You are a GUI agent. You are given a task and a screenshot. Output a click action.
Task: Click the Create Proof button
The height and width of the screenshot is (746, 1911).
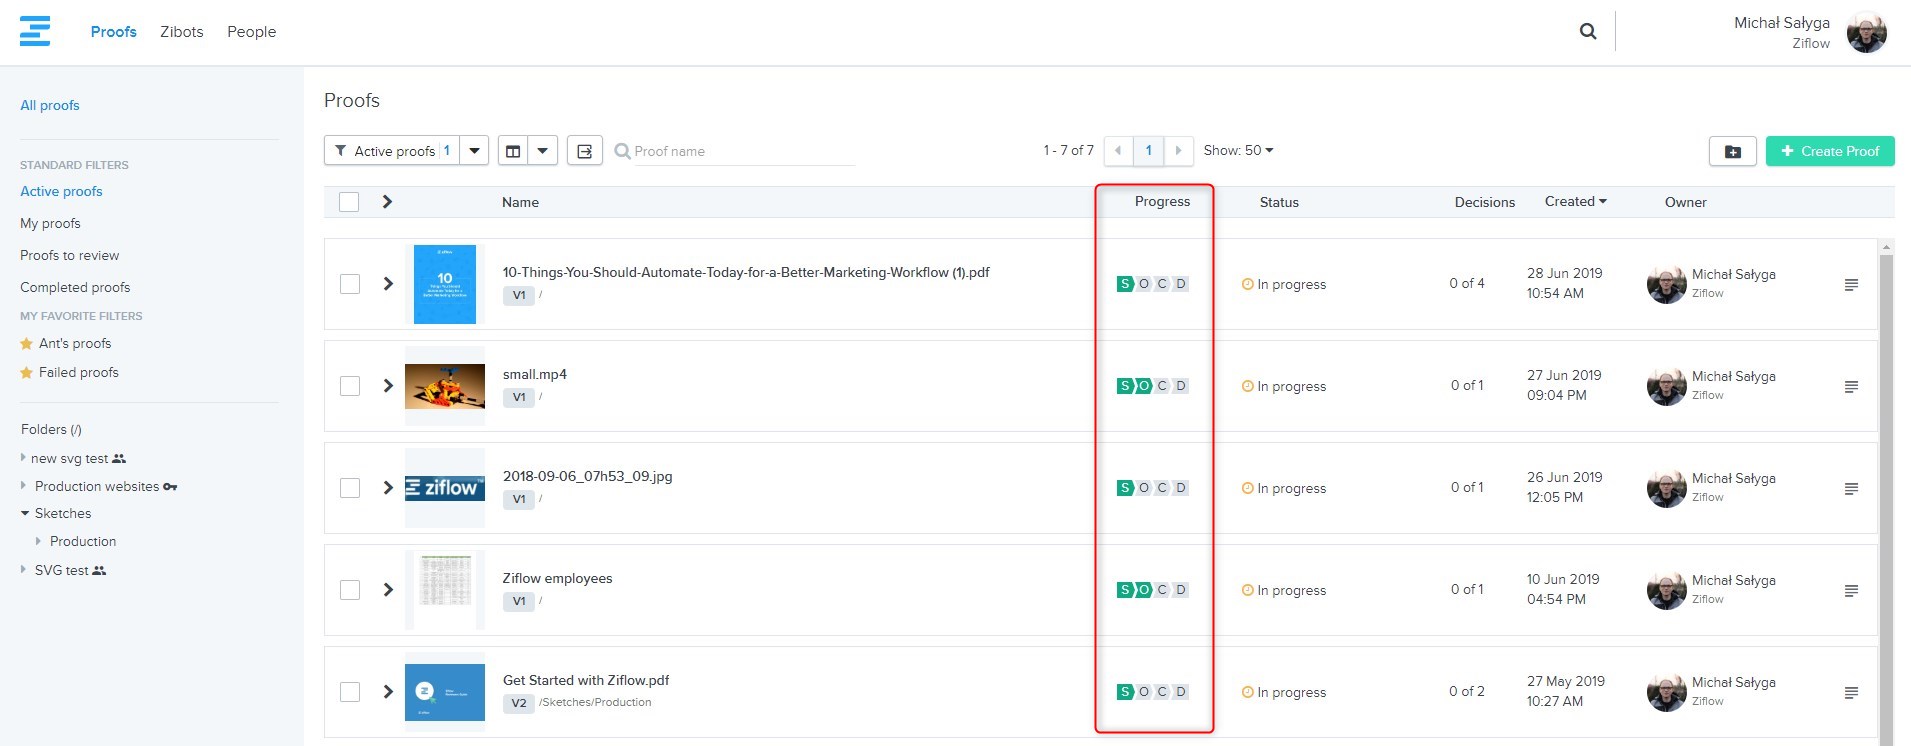click(1829, 151)
